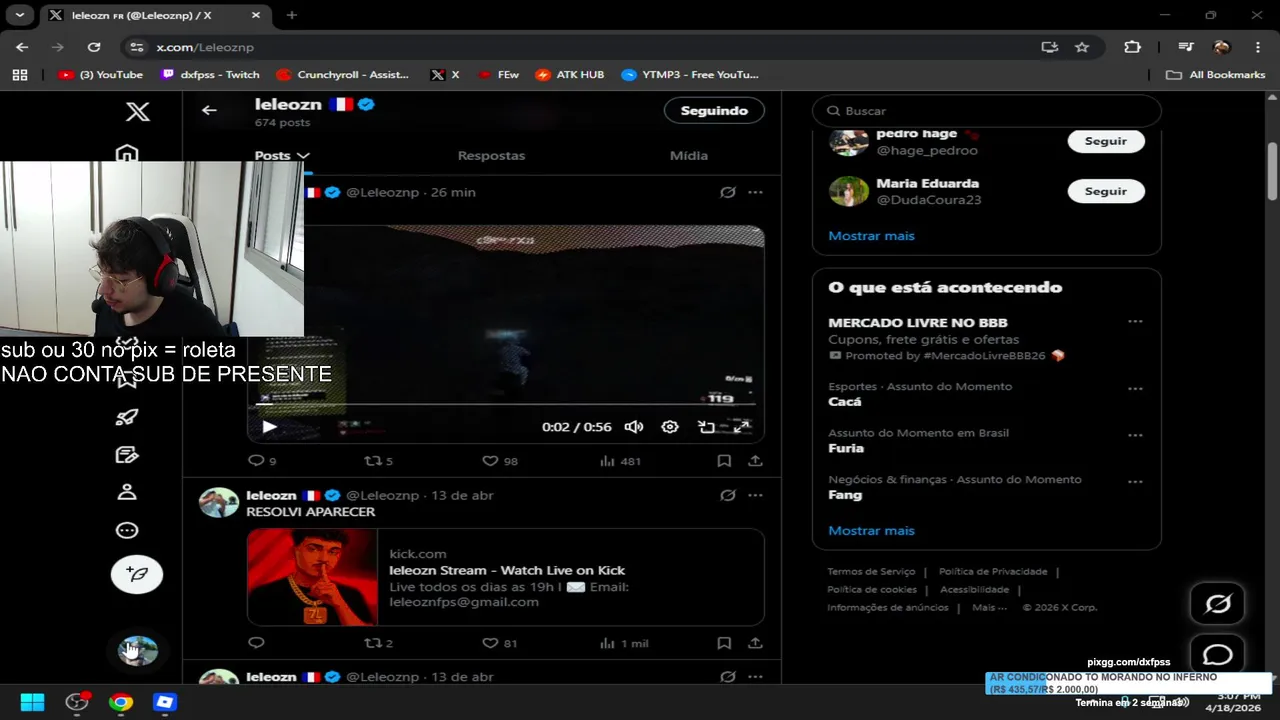Screen dimensions: 1280x720
Task: Open the YTMP3 bookmark
Action: tap(690, 75)
